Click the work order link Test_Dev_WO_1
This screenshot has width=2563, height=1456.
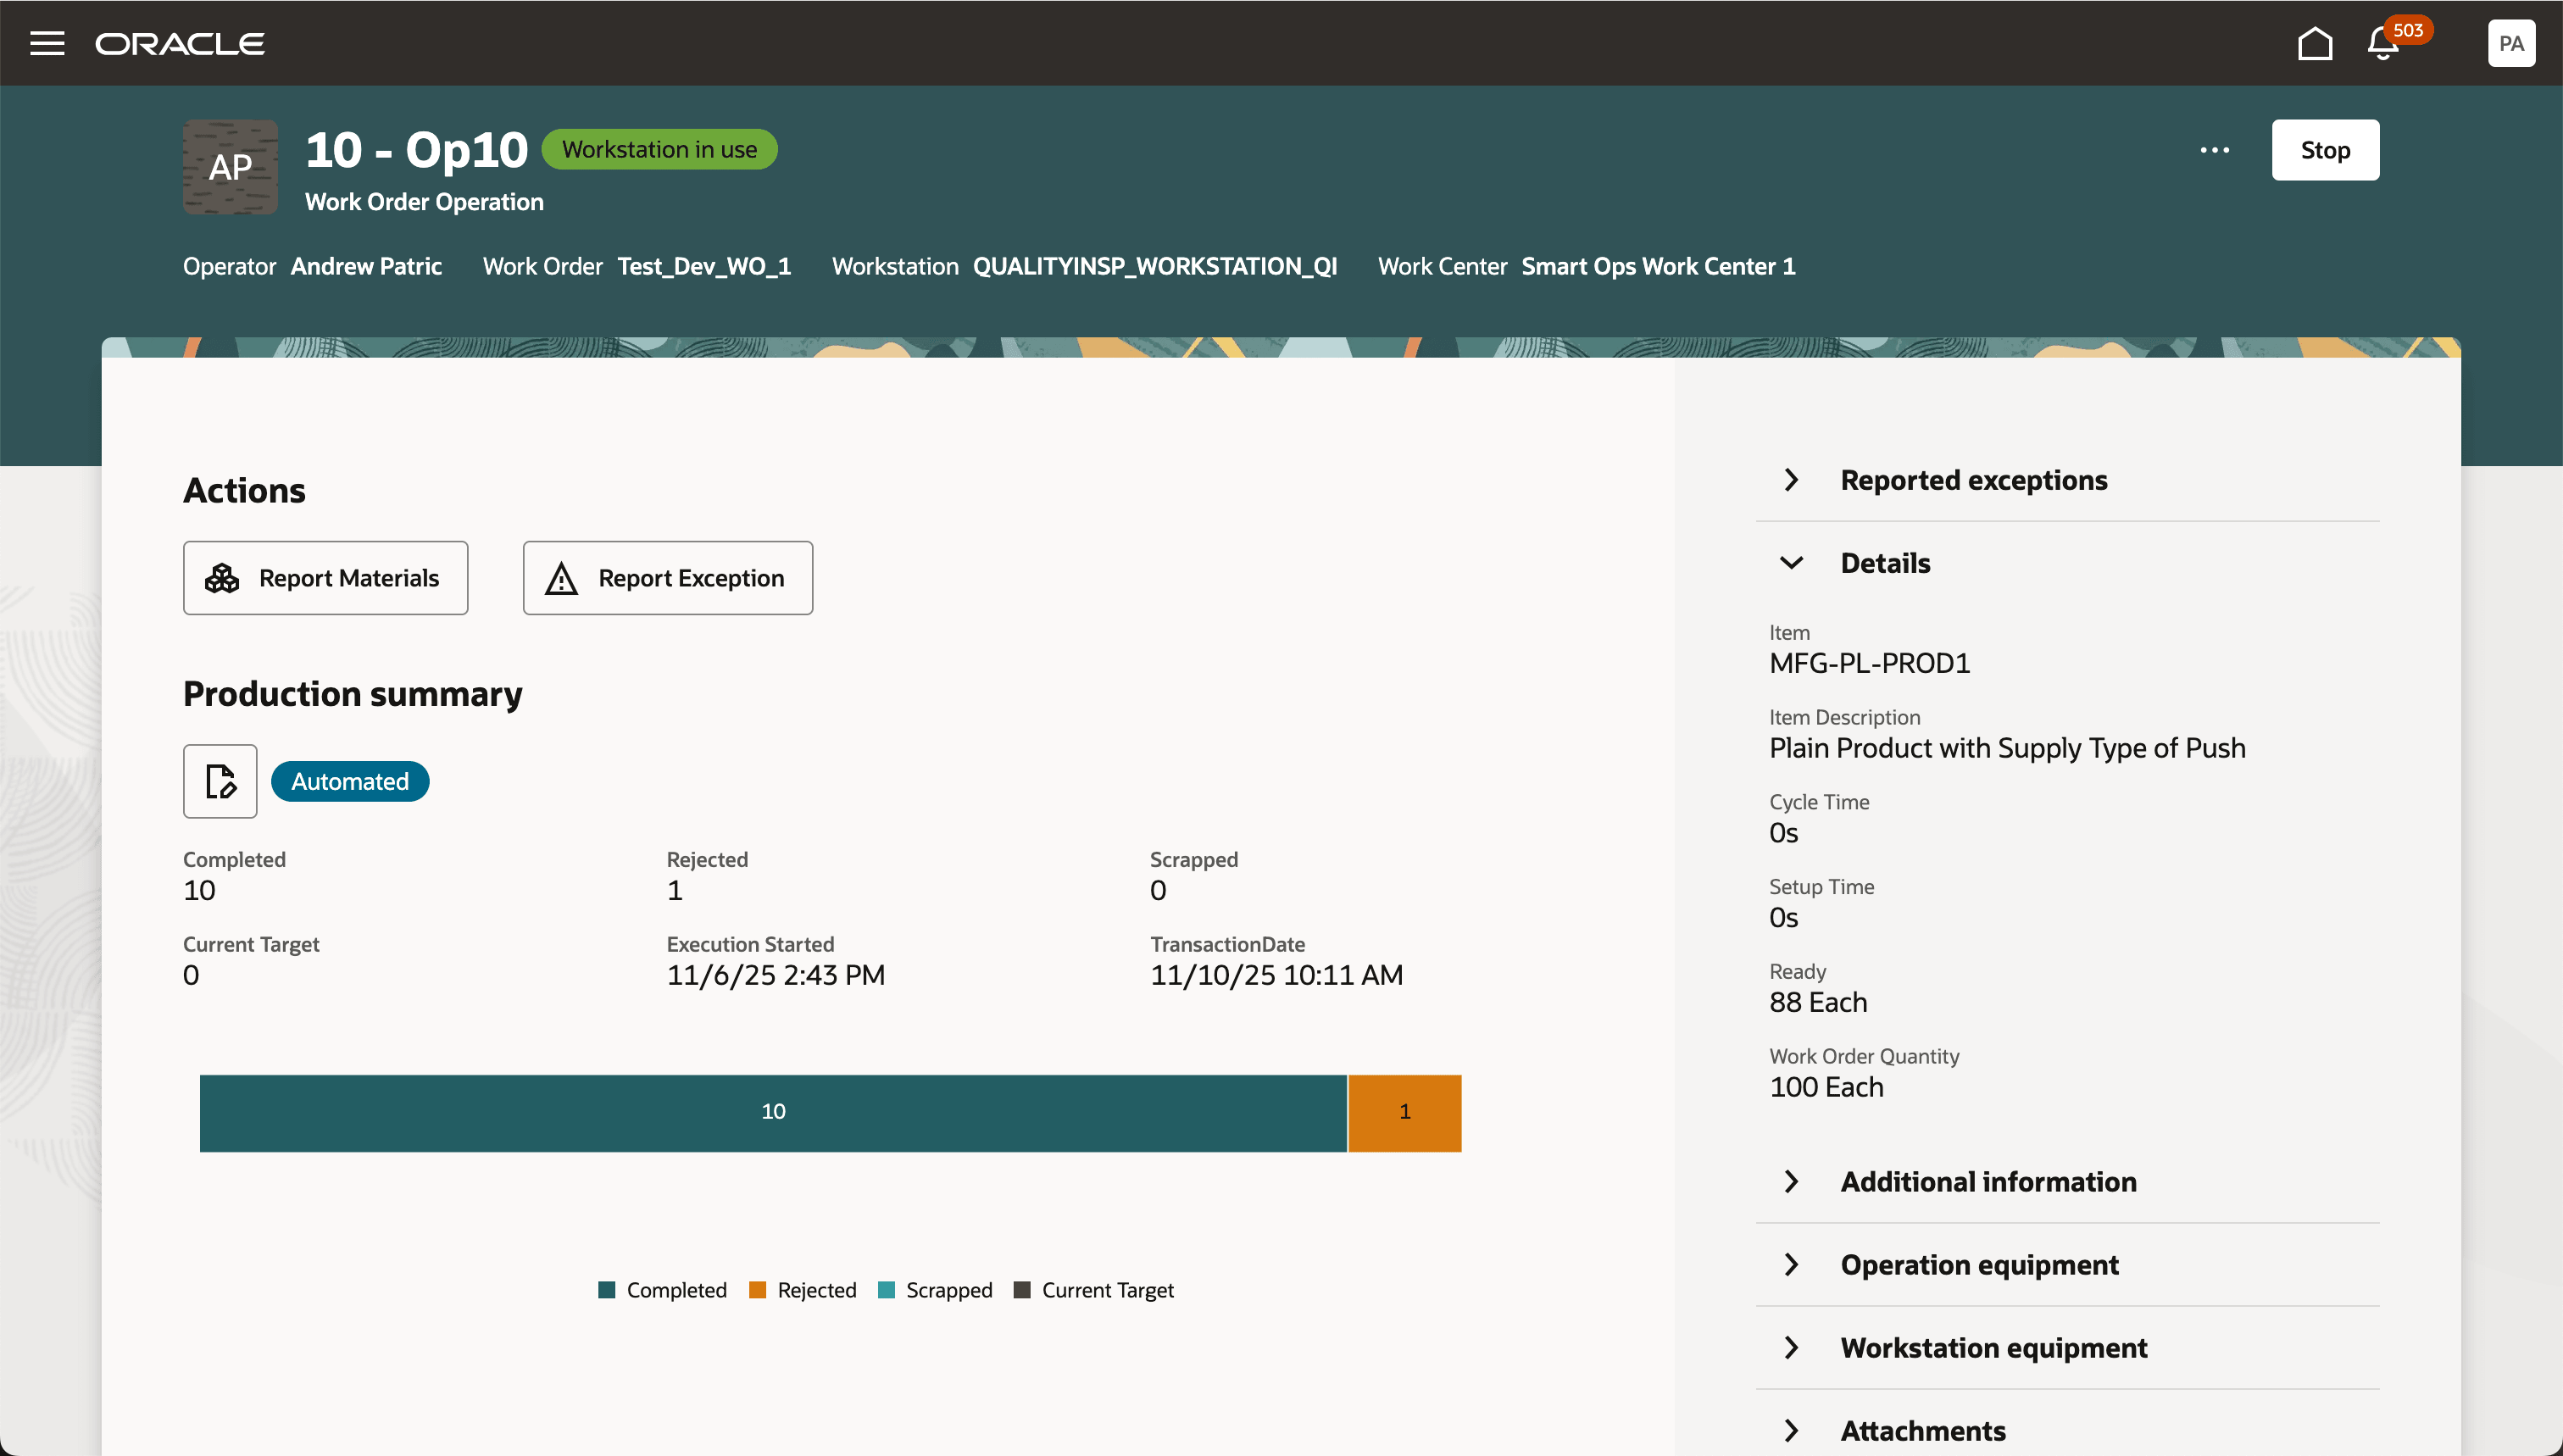(703, 266)
